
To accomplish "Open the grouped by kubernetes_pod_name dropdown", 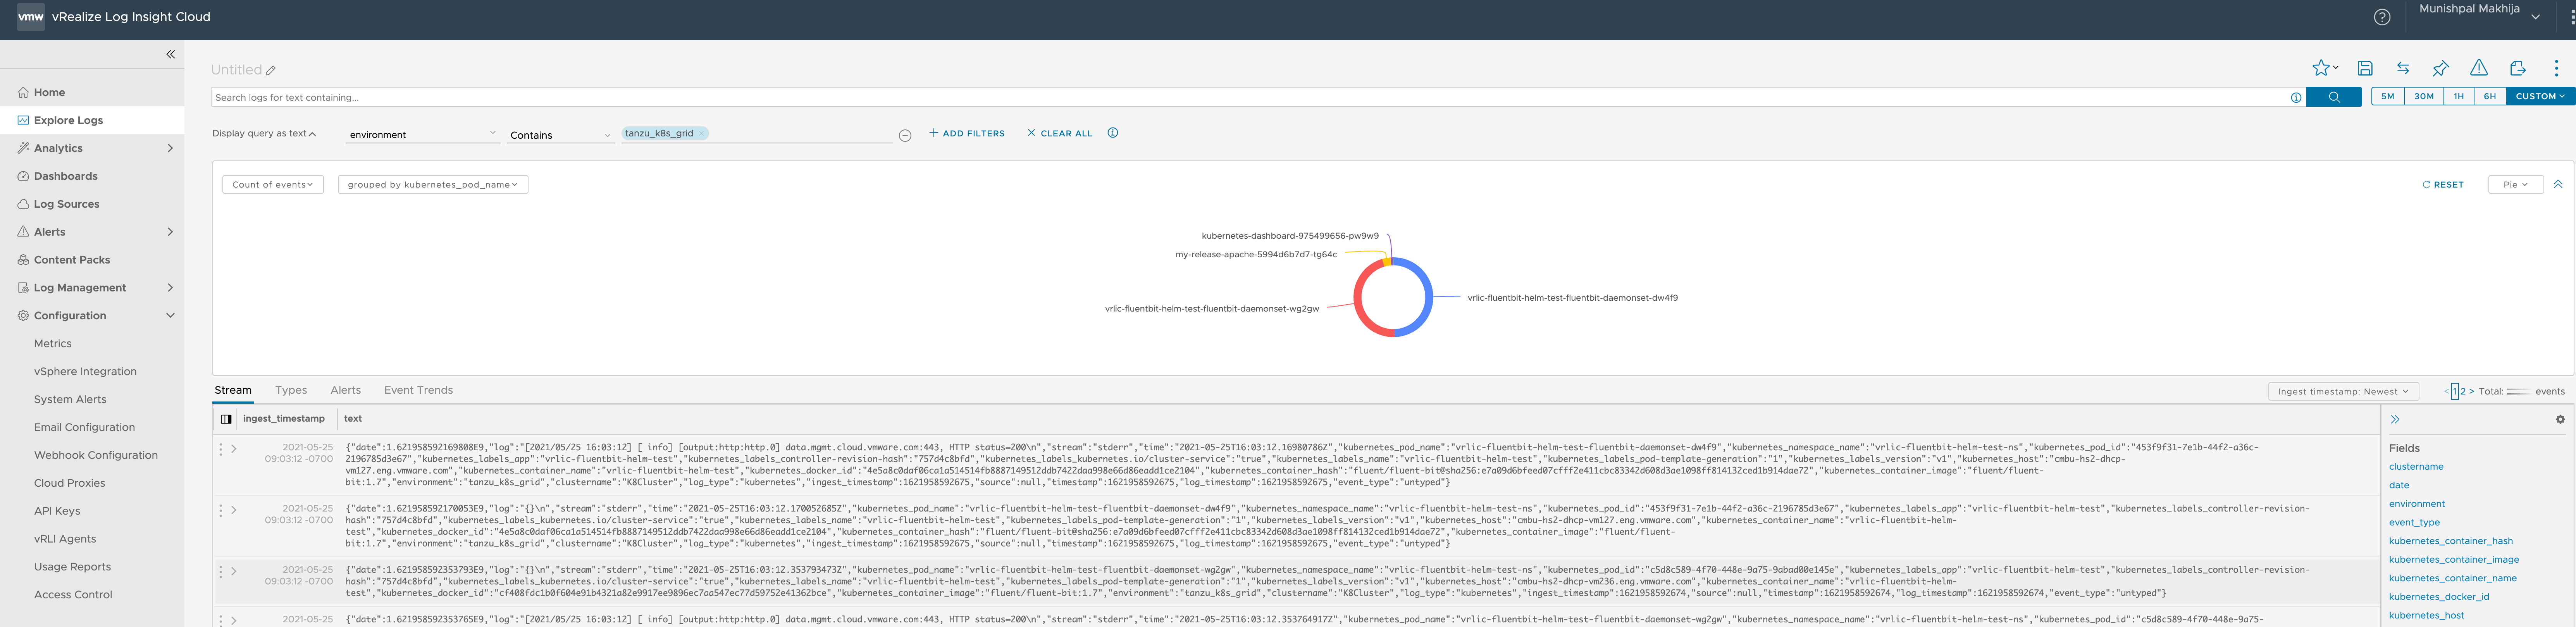I will [432, 184].
